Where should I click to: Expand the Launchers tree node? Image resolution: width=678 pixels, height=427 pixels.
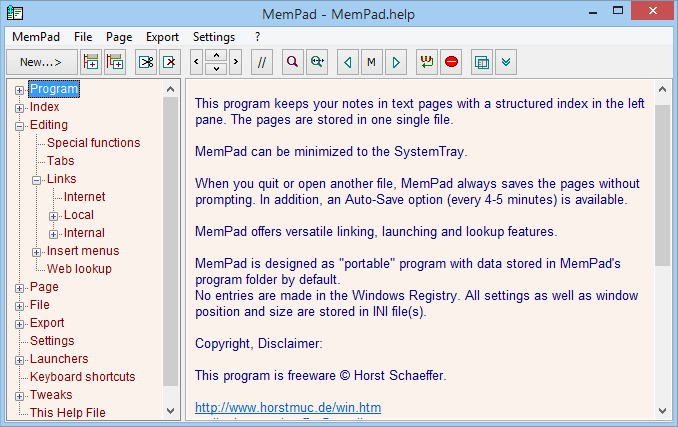(x=19, y=360)
